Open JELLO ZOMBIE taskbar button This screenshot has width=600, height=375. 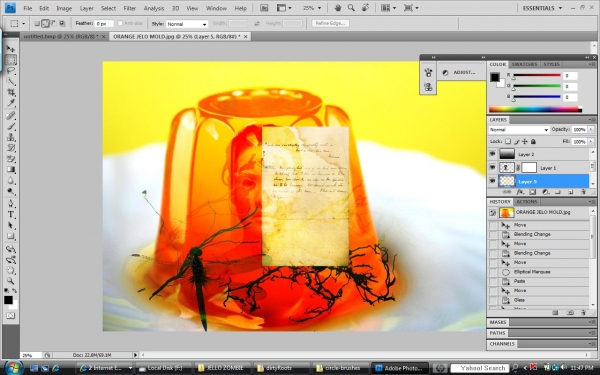tap(222, 368)
